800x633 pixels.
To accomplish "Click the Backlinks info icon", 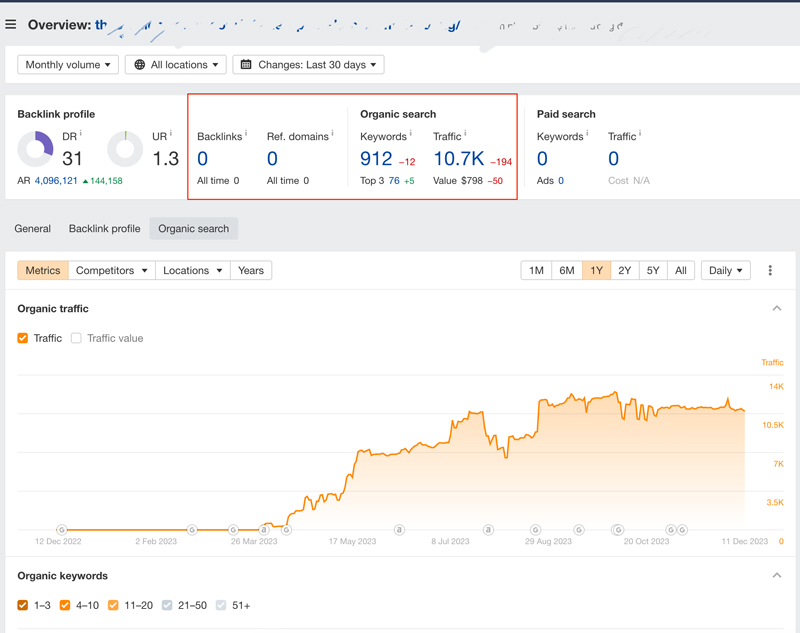I will click(246, 134).
